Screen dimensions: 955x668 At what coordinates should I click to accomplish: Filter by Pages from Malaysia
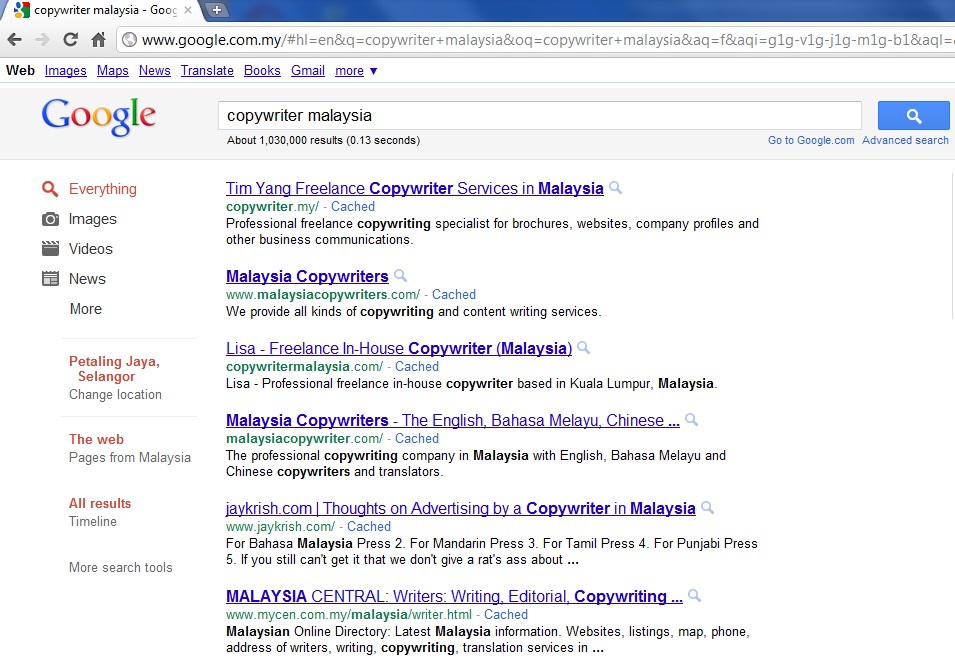[130, 457]
